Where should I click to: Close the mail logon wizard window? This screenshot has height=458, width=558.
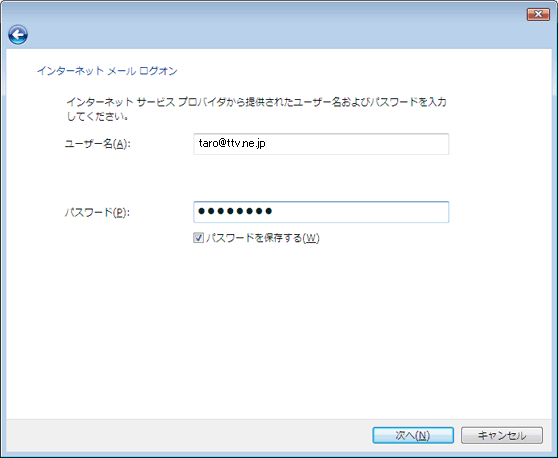point(538,14)
